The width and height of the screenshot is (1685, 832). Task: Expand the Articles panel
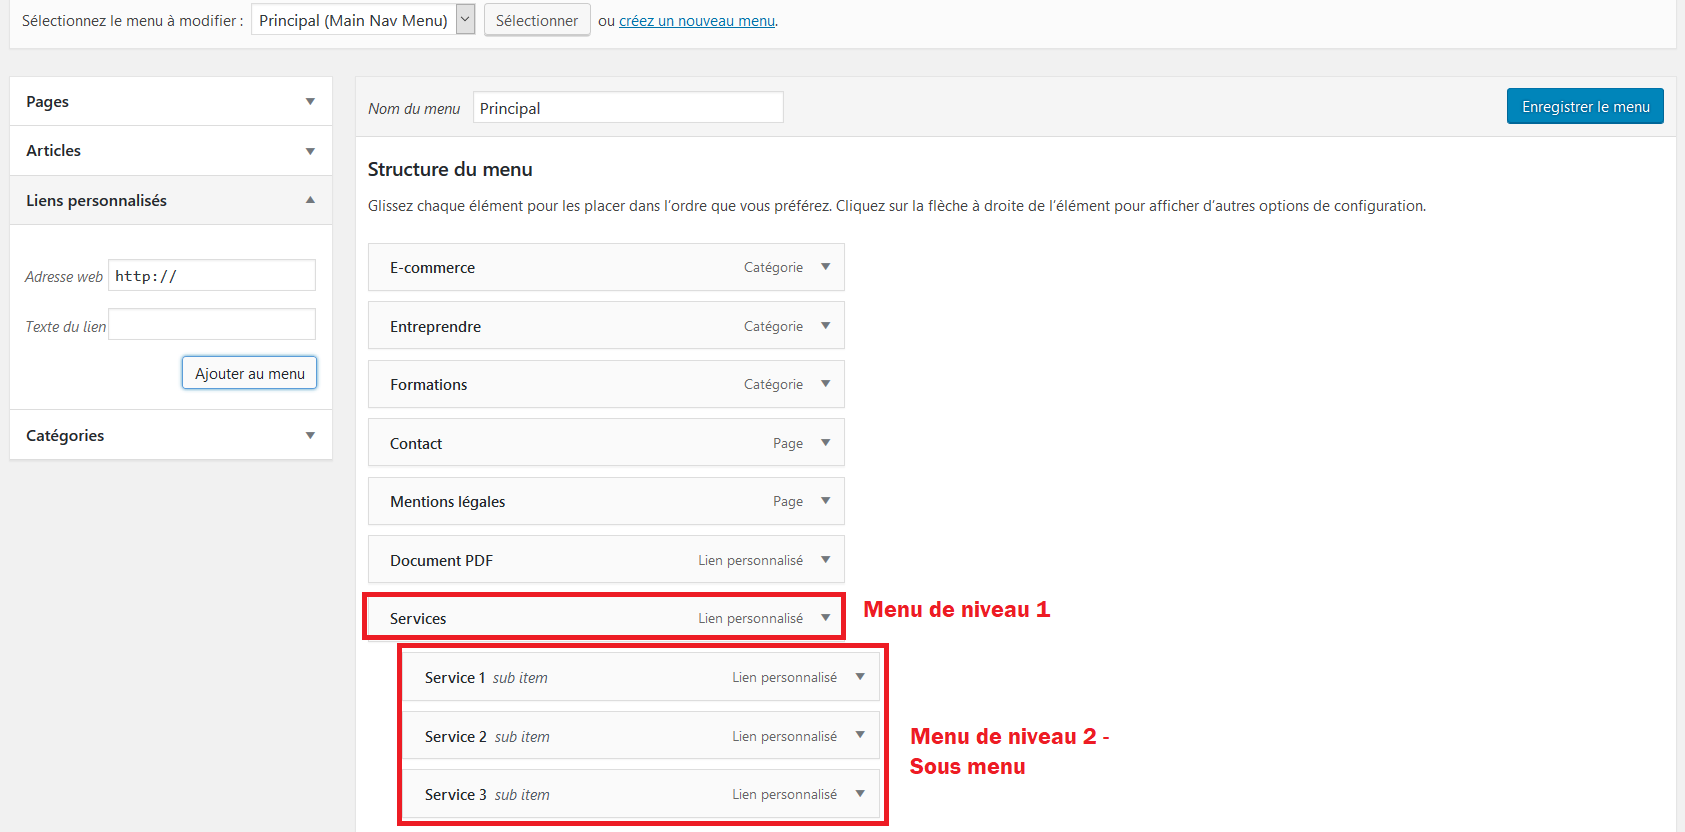coord(310,151)
